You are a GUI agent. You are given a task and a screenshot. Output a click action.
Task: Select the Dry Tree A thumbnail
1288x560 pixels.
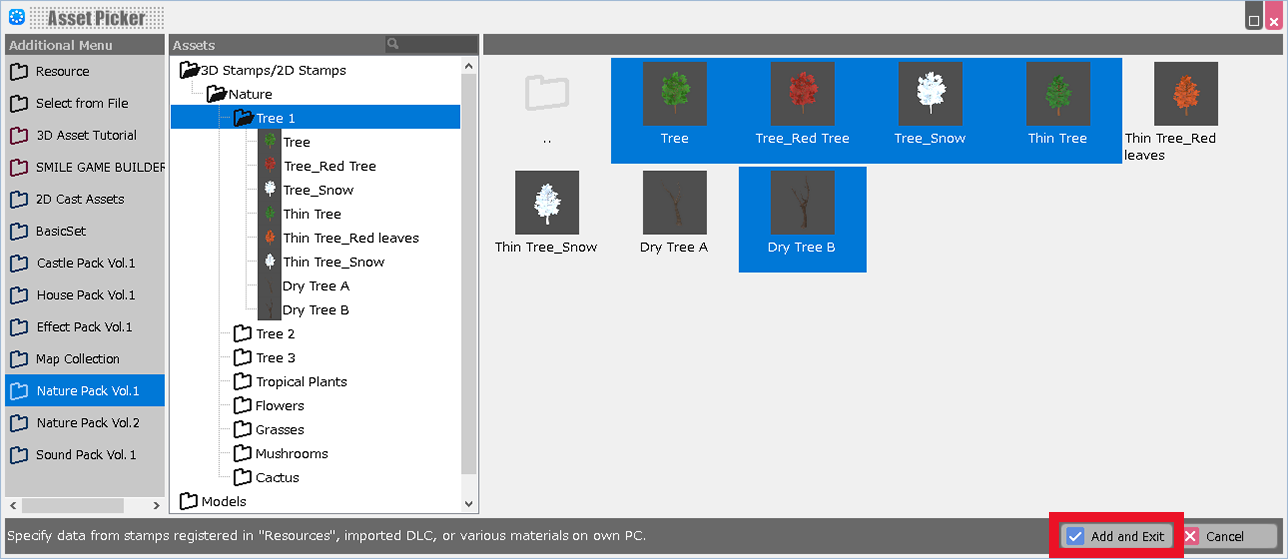tap(674, 204)
